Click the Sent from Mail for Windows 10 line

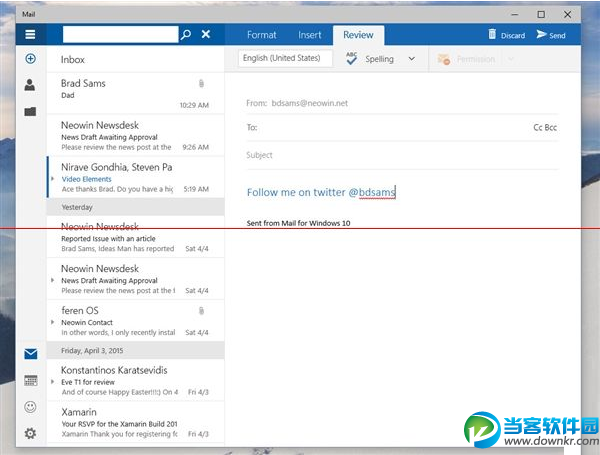[298, 223]
